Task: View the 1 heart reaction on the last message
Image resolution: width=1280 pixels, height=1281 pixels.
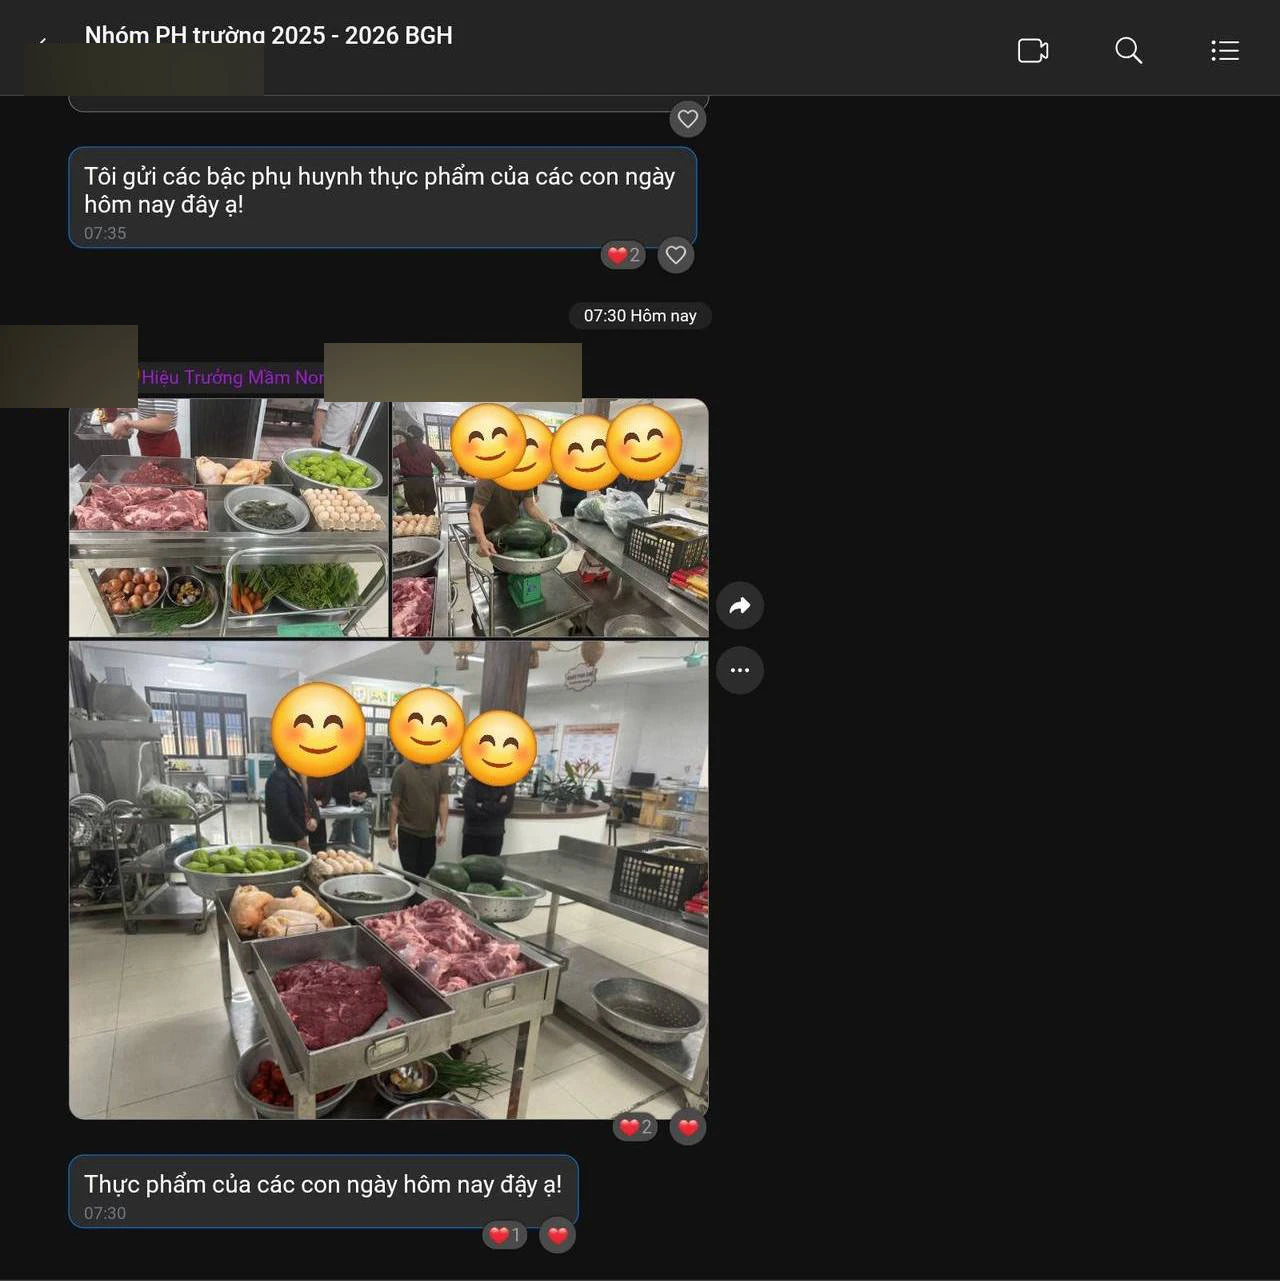Action: pos(505,1236)
